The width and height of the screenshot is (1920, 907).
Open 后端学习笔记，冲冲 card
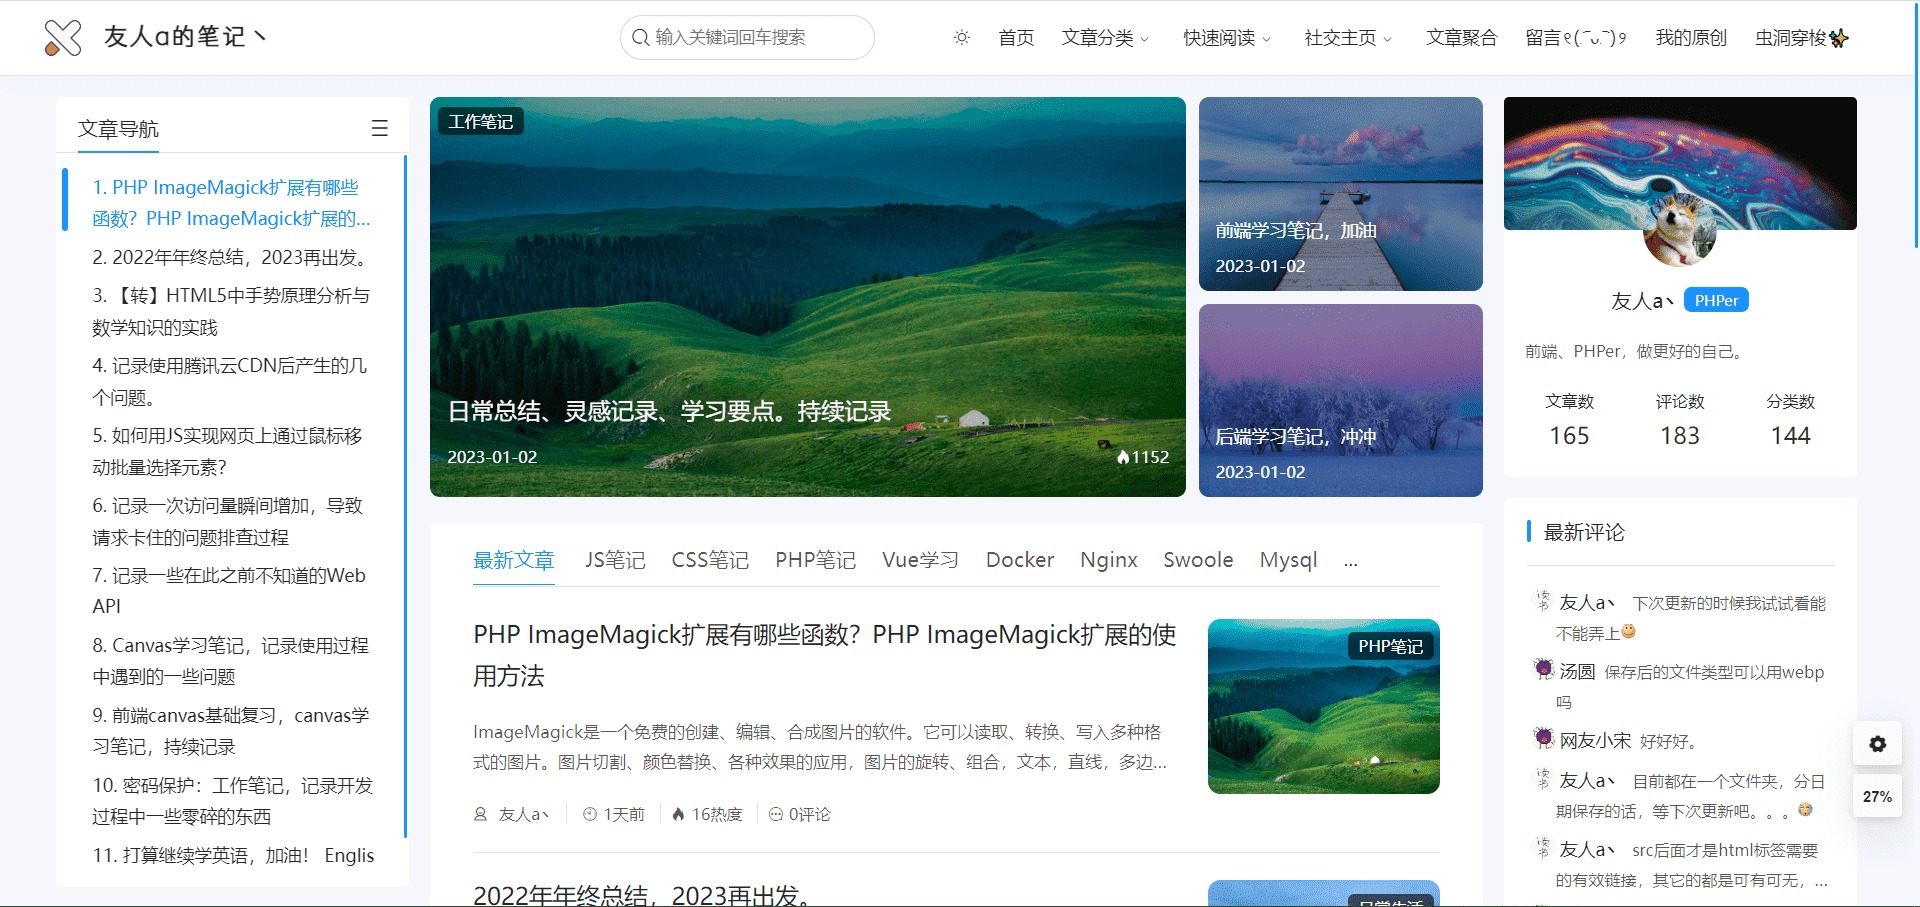pos(1341,400)
